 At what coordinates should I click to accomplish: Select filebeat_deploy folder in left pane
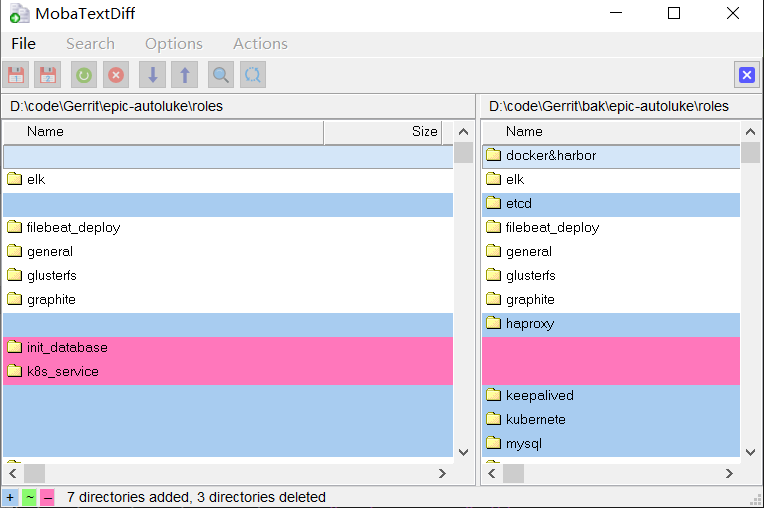228,228
